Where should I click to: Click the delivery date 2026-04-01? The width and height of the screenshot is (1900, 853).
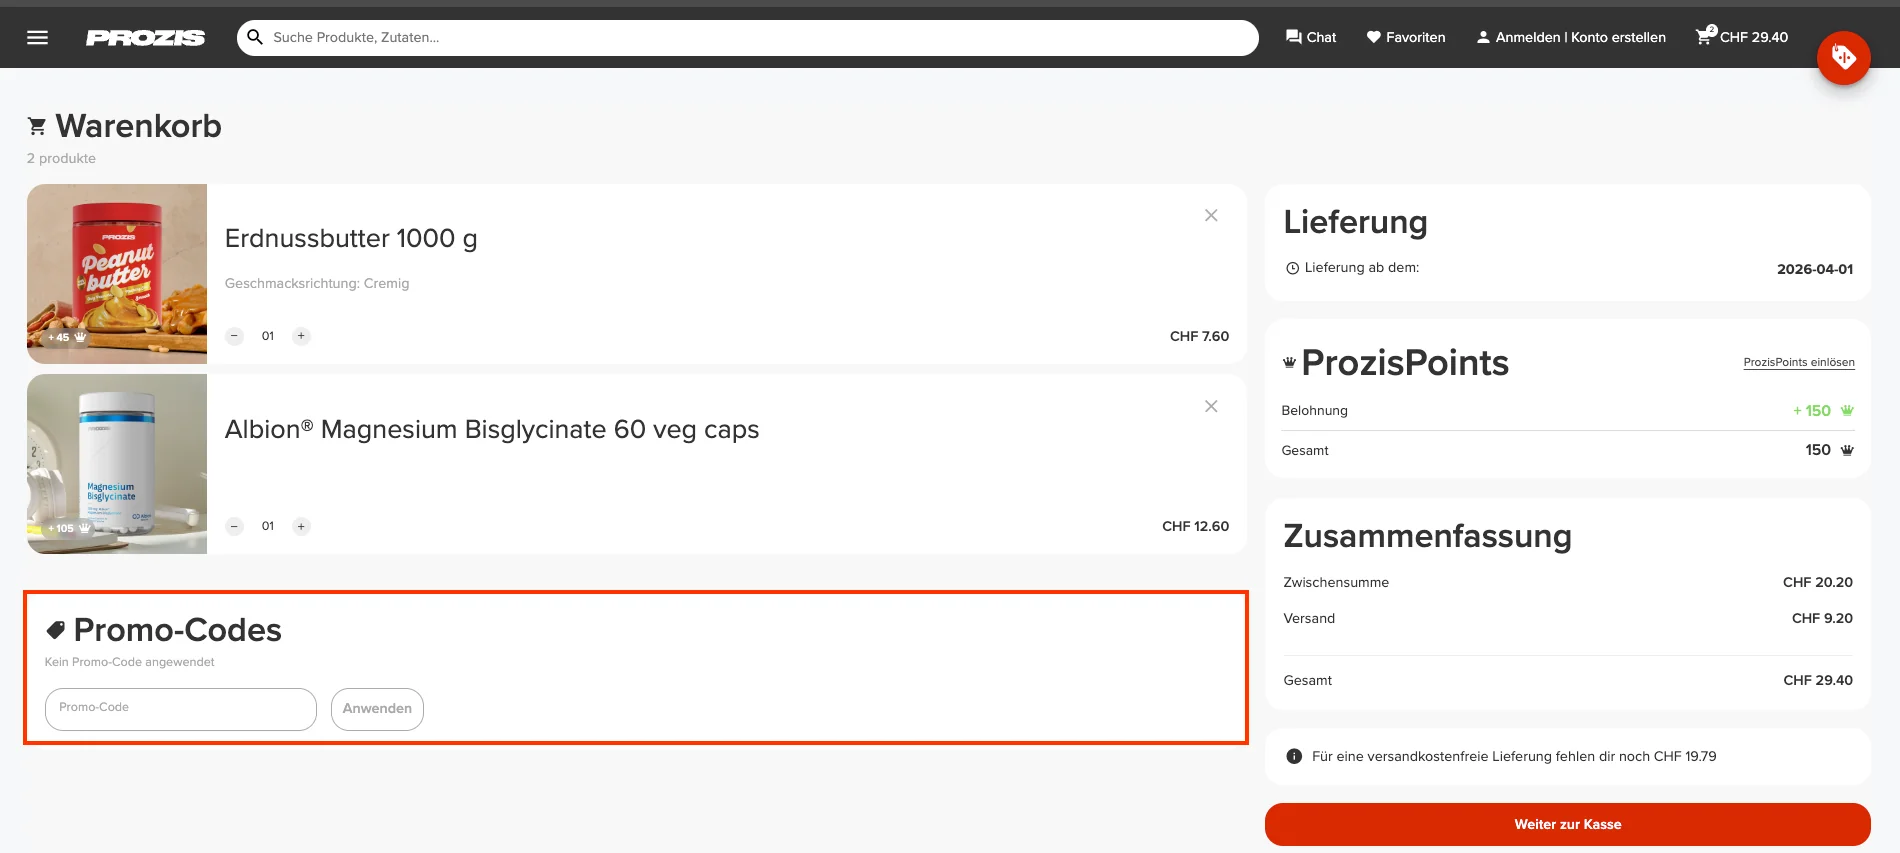point(1815,269)
